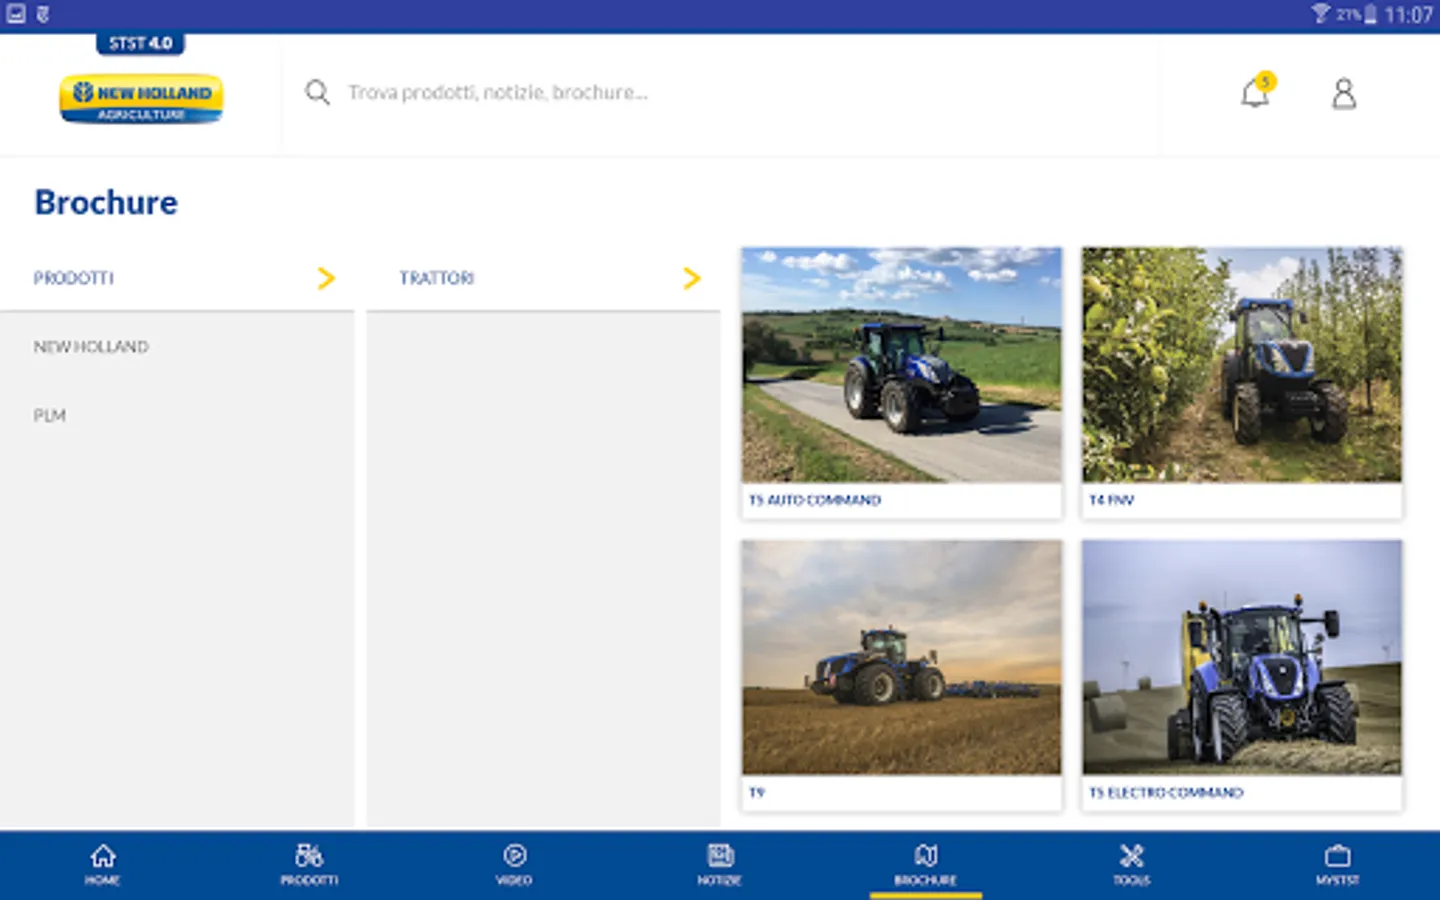
Task: Open the Android notification image icon in status bar
Action: 16,14
